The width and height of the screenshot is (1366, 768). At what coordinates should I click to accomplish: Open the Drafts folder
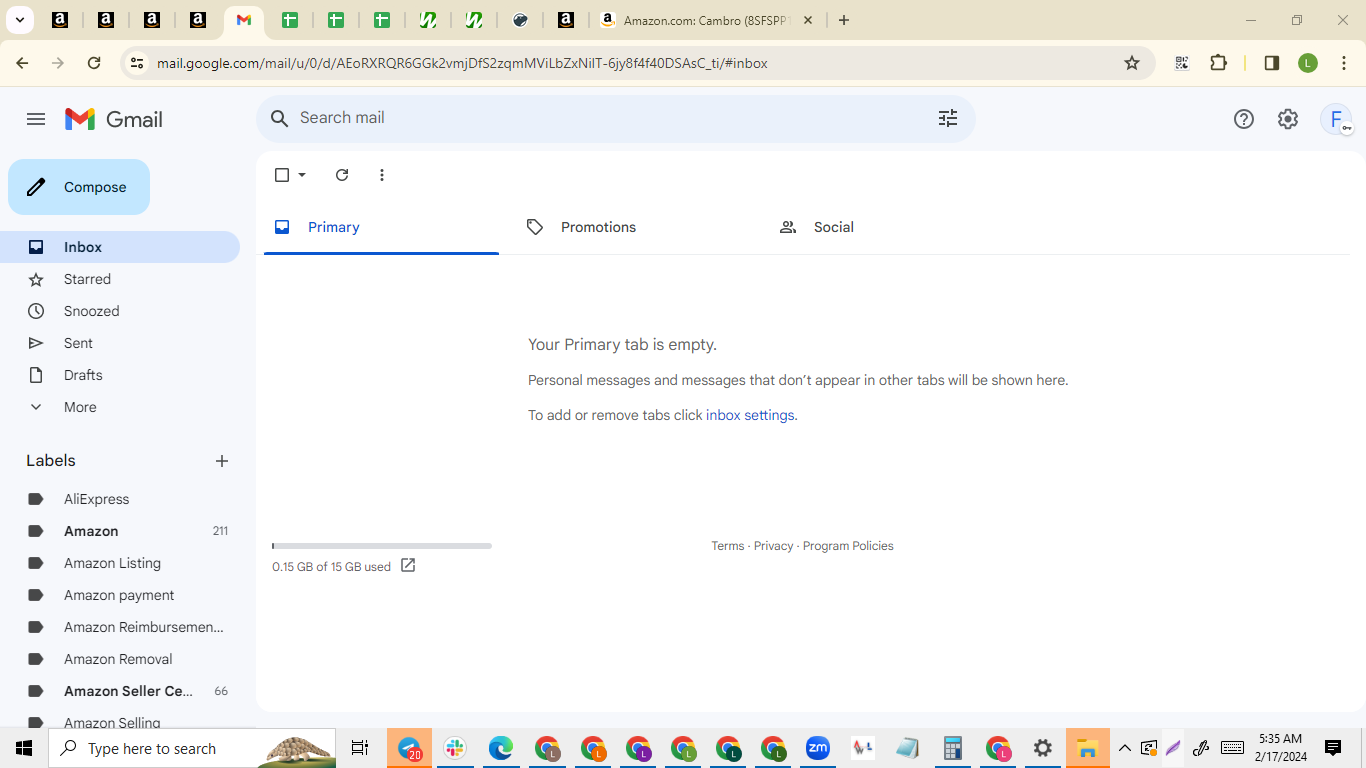point(120,375)
